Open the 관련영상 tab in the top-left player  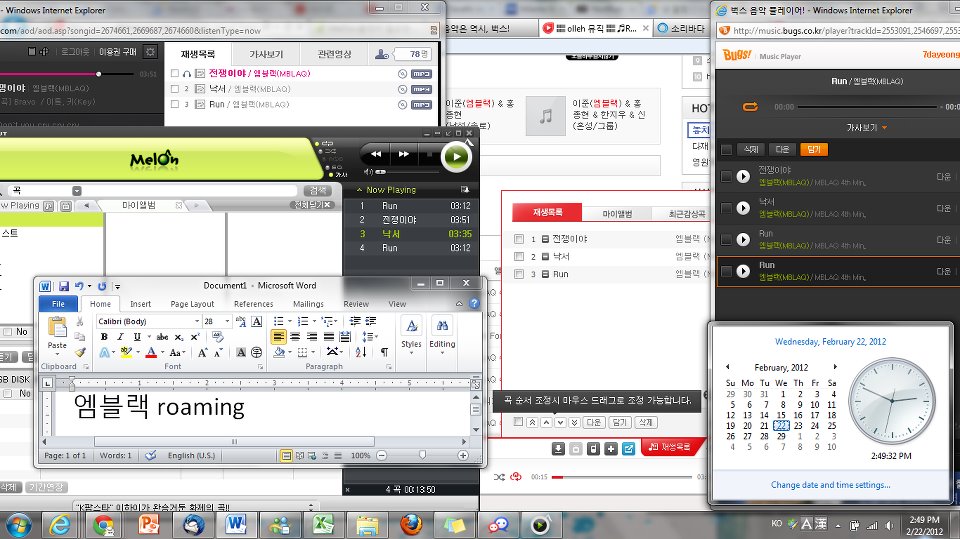(334, 54)
